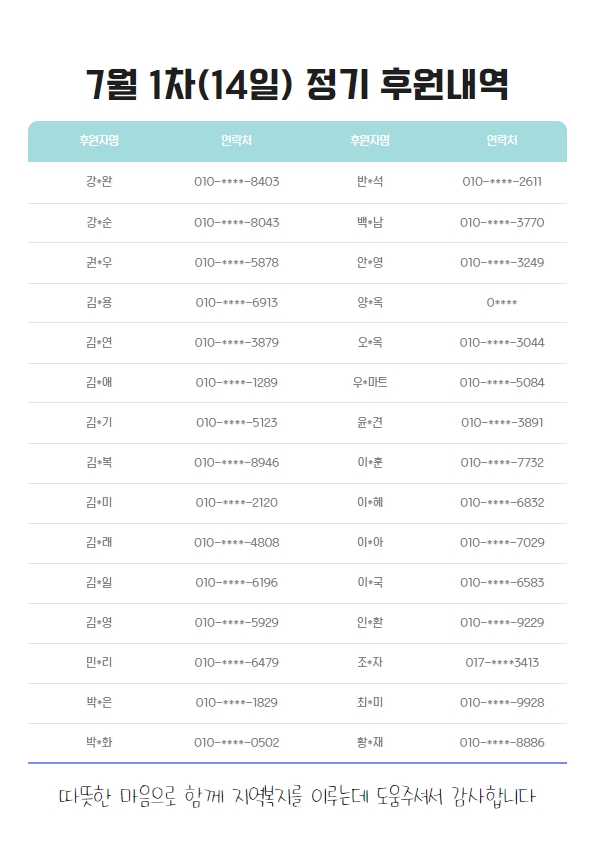
Task: Select donor name 반*석
Action: point(370,182)
